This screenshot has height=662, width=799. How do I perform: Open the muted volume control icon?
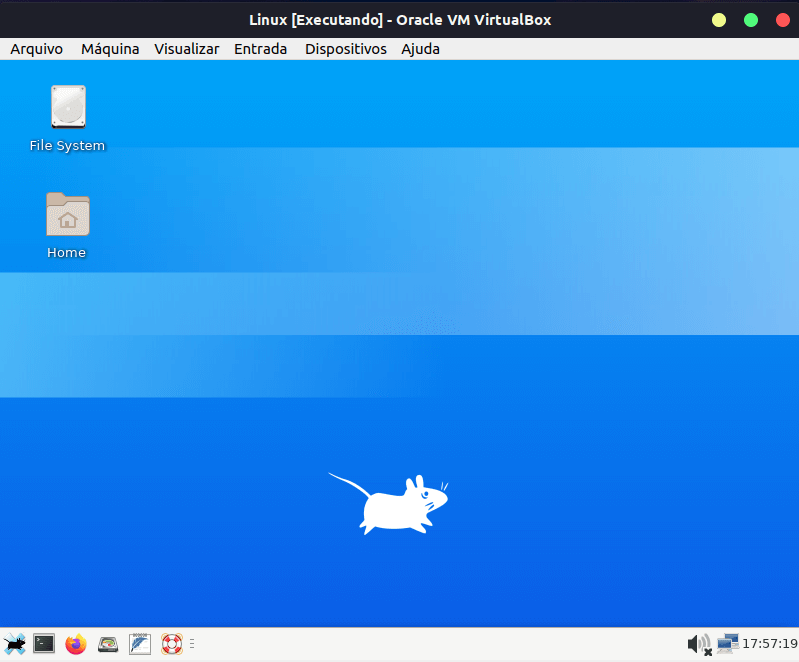(699, 645)
